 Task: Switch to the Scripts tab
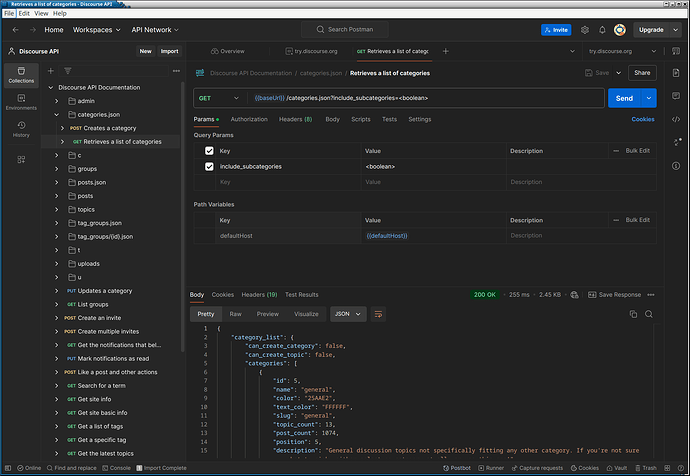pos(360,119)
